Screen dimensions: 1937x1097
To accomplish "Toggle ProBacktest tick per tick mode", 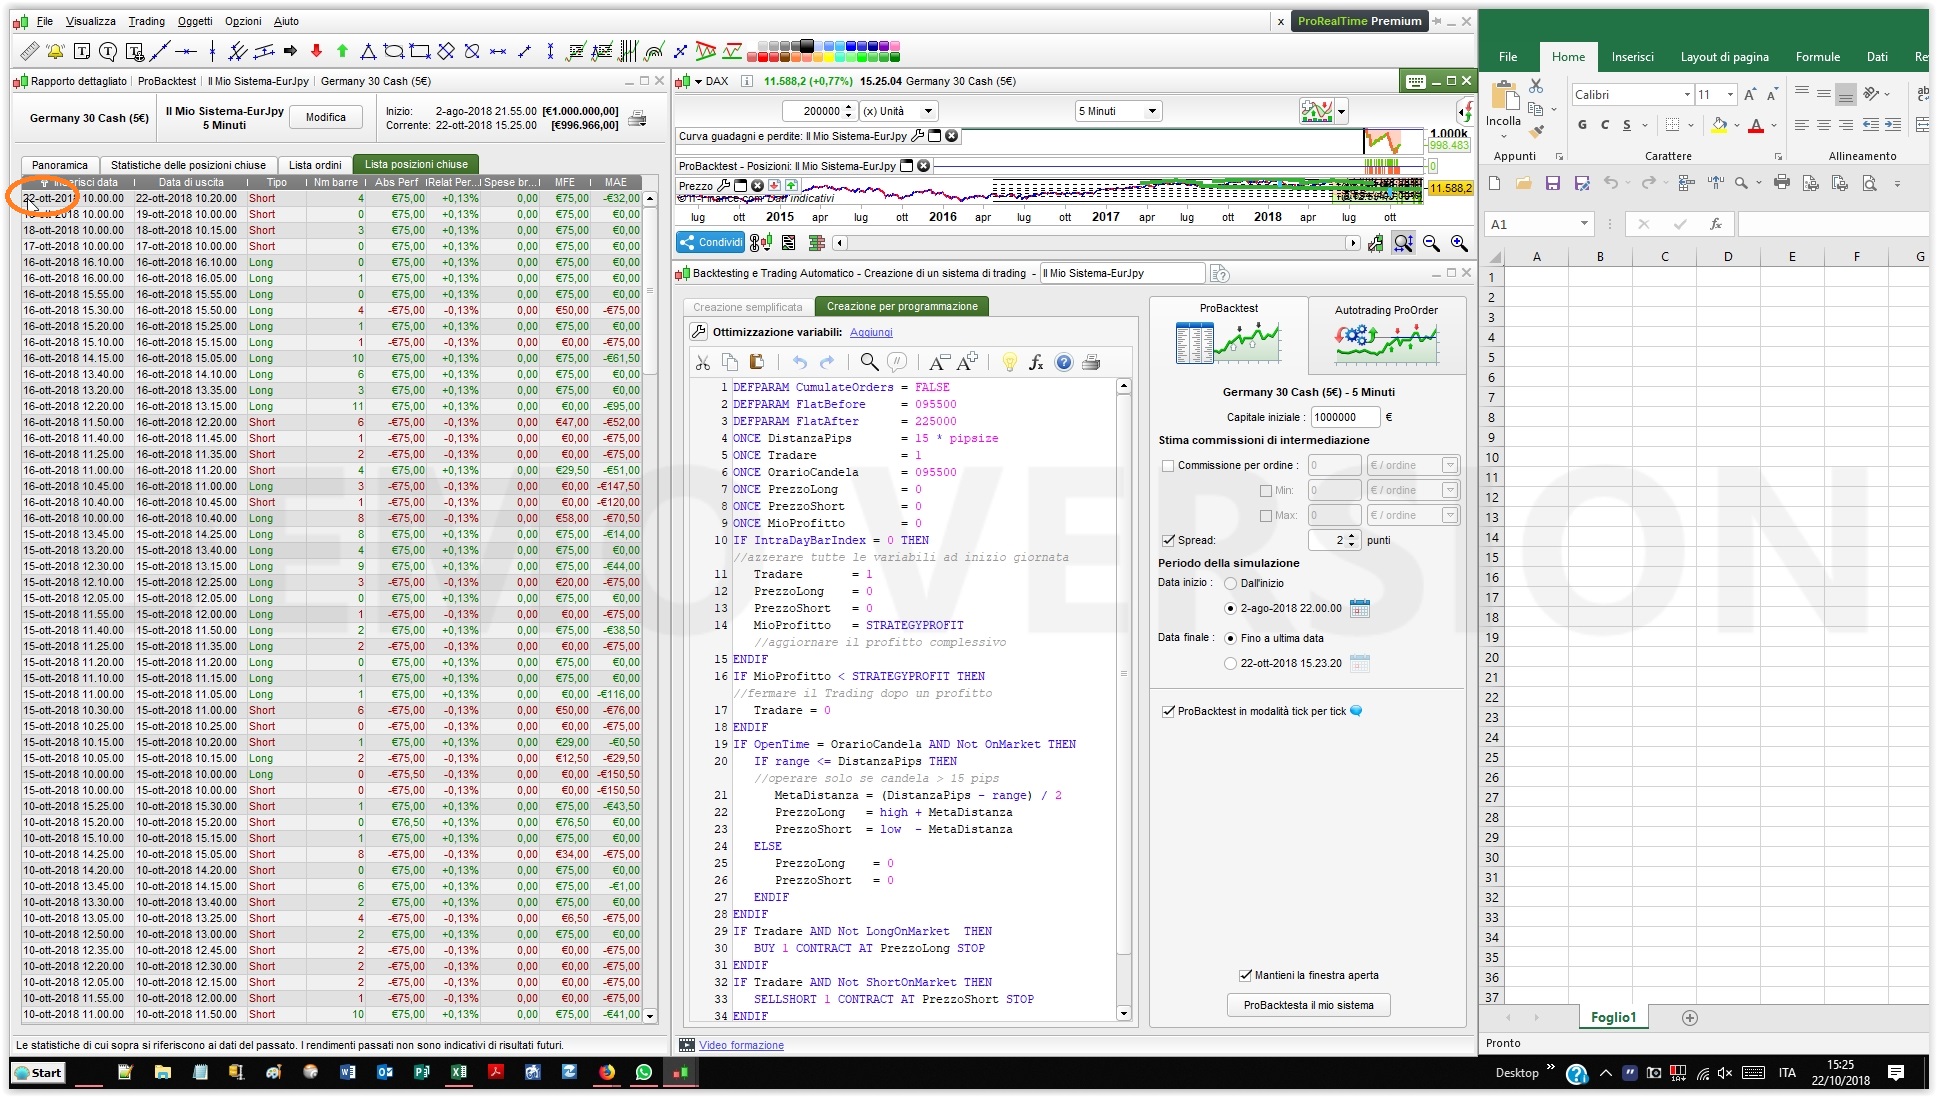I will [1168, 711].
